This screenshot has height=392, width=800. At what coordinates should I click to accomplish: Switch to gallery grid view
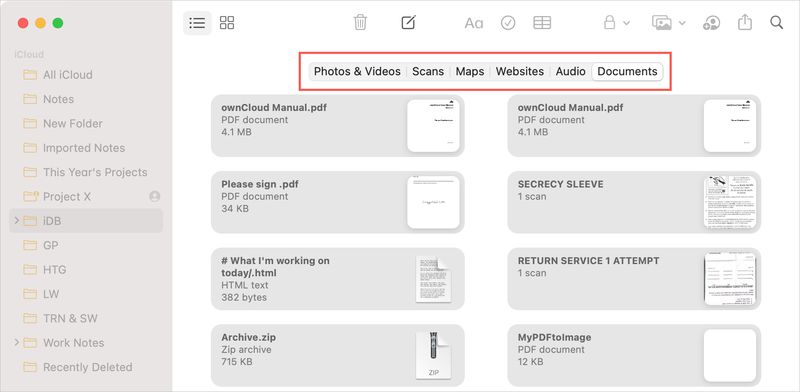[227, 23]
